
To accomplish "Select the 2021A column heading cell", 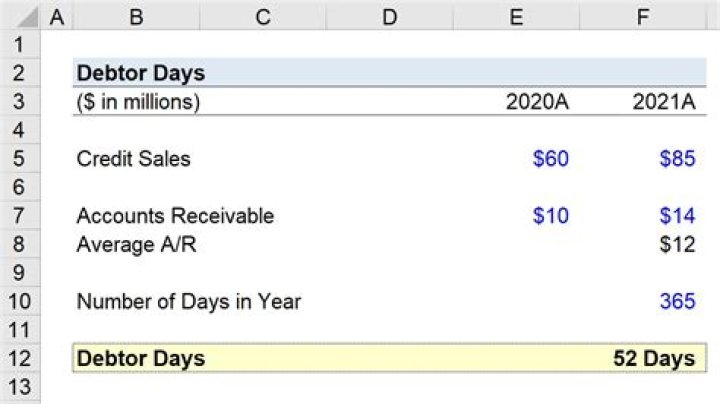I will point(663,102).
